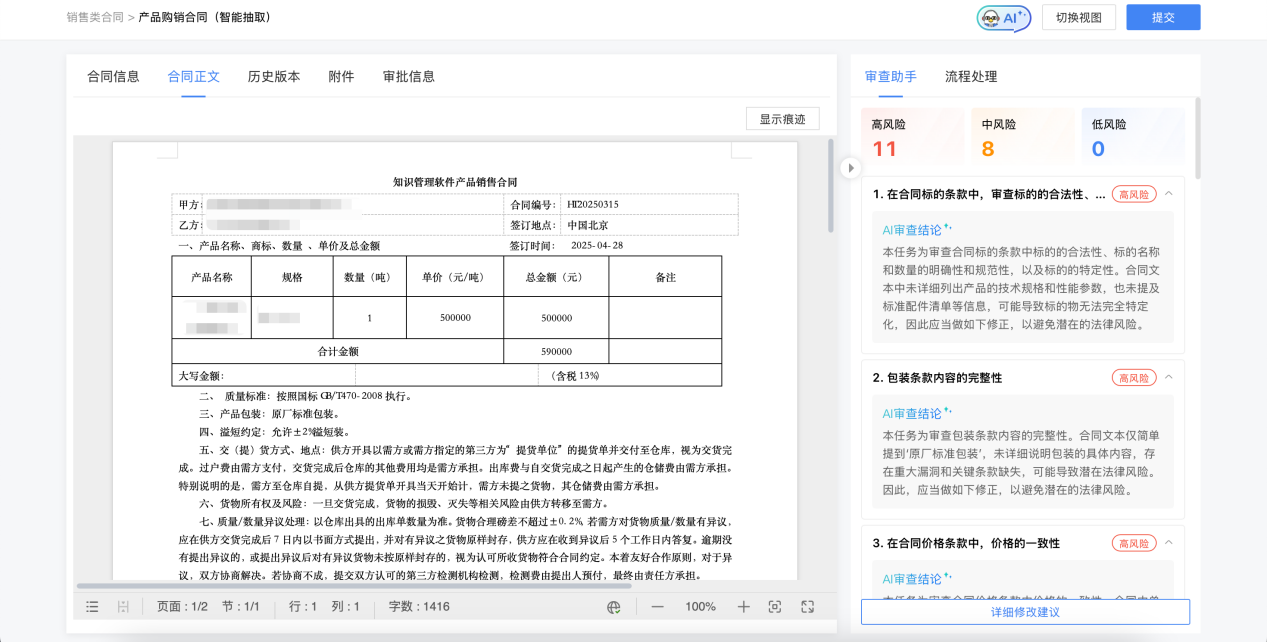This screenshot has height=642, width=1267.
Task: Select the 审查助手 tab
Action: [891, 76]
